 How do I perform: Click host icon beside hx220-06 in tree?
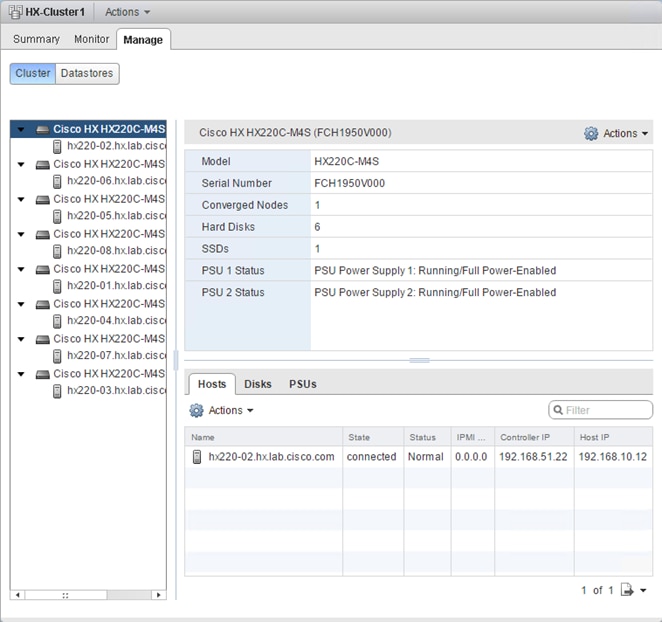[57, 182]
